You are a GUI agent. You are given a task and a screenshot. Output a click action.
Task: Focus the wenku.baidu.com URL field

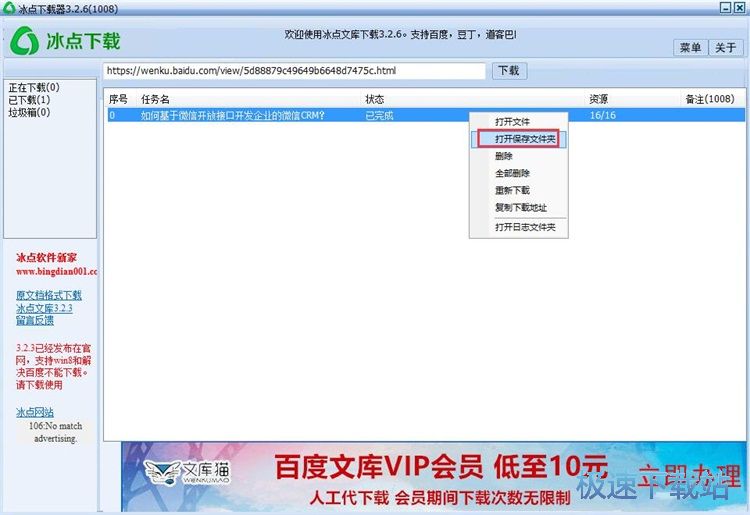point(294,71)
